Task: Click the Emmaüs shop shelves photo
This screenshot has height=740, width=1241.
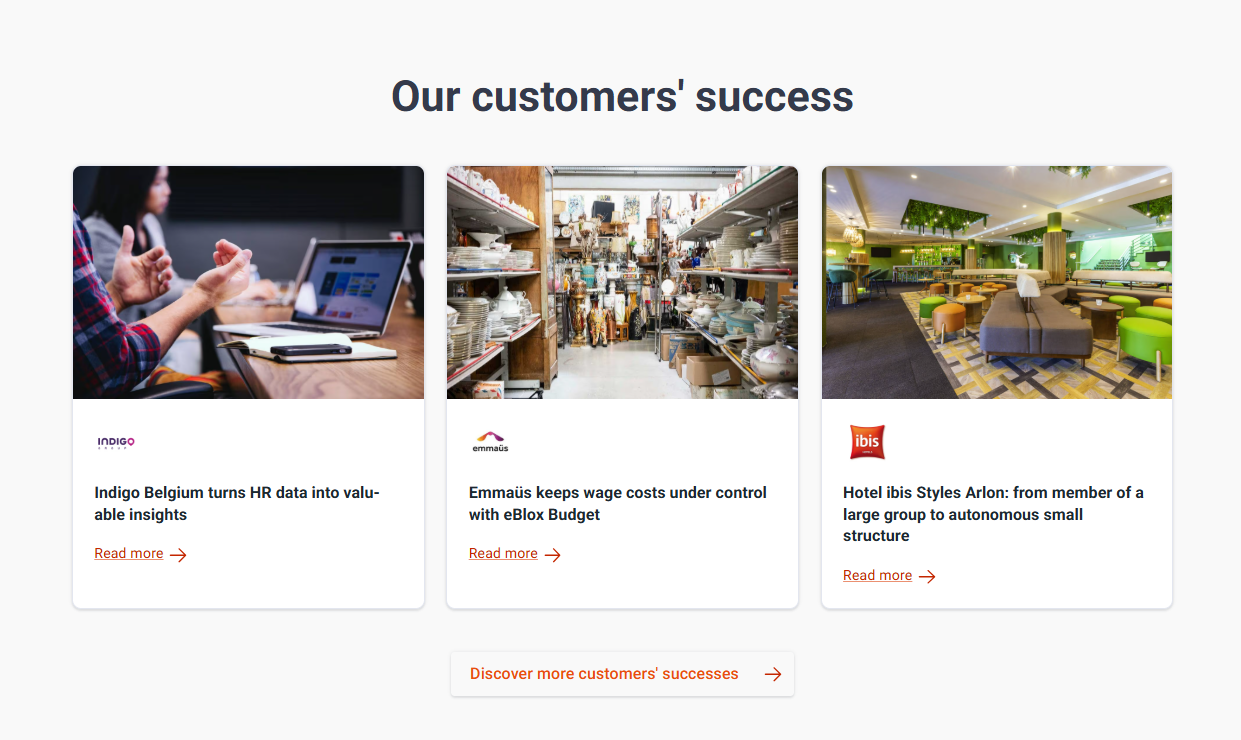Action: click(x=622, y=282)
